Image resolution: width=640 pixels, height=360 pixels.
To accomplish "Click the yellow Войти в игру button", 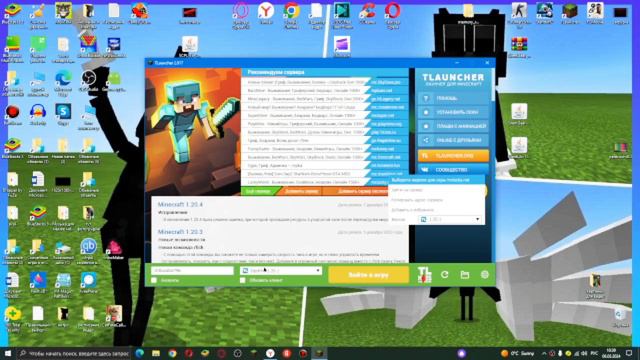I will [x=369, y=275].
